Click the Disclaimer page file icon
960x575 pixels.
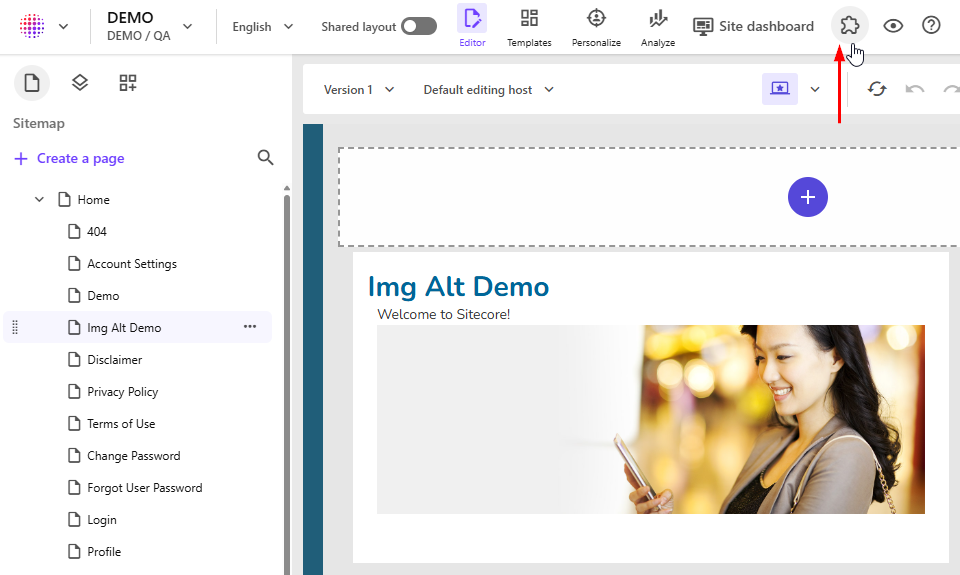(x=74, y=359)
